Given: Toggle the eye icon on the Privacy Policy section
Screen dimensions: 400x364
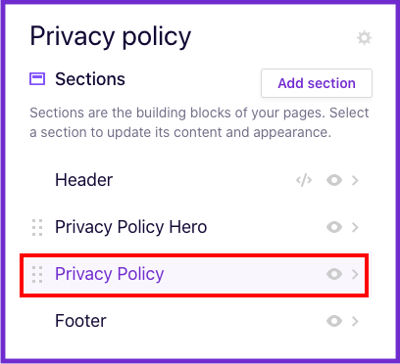Looking at the screenshot, I should point(334,274).
